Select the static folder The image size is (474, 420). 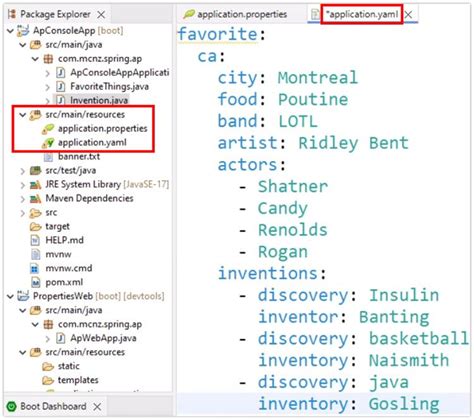pyautogui.click(x=69, y=366)
